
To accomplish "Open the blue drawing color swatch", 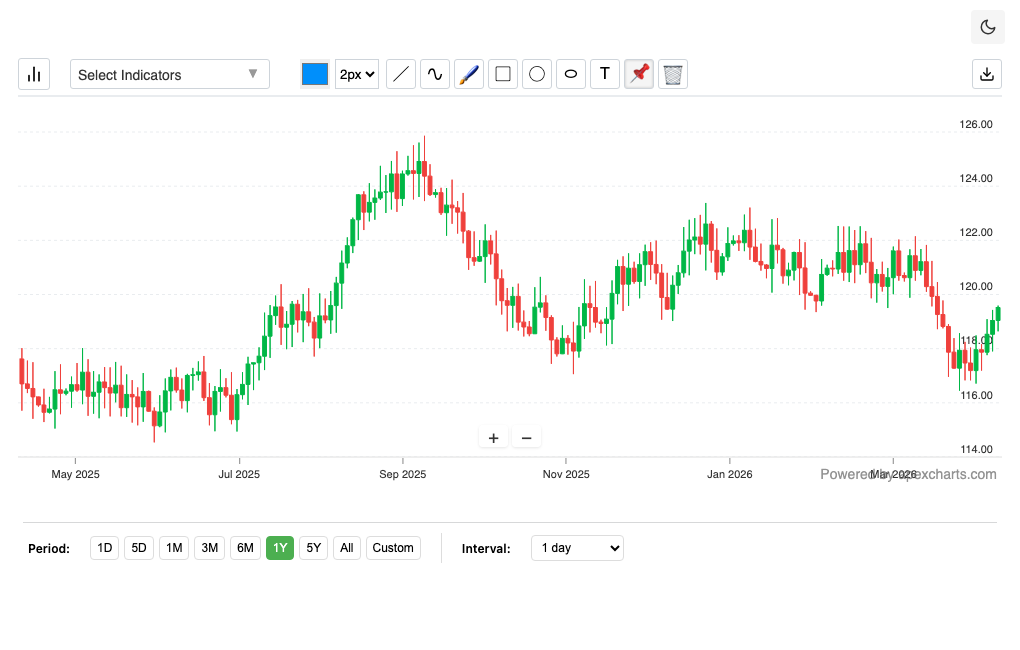I will (x=315, y=74).
